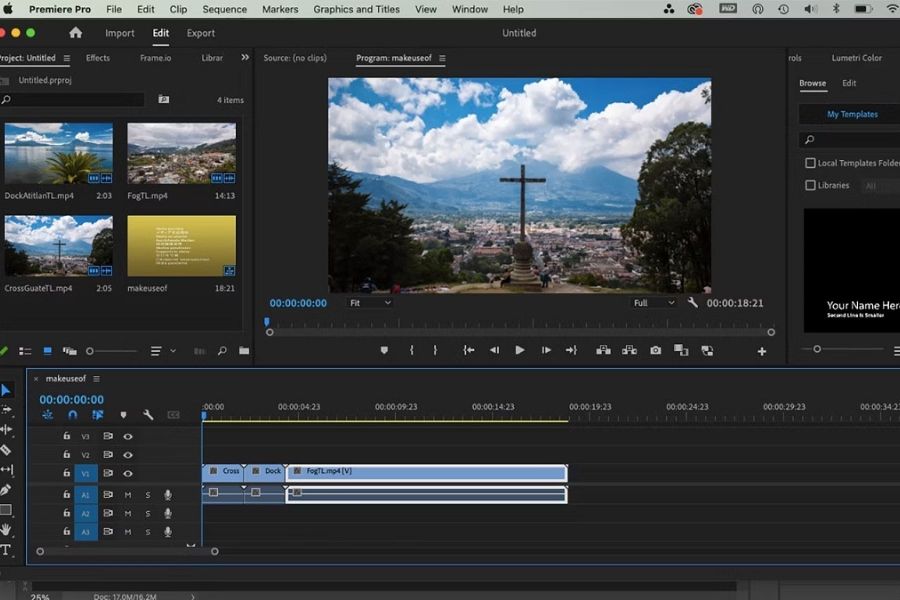Click the Export workspace button
The height and width of the screenshot is (600, 900).
(x=201, y=33)
